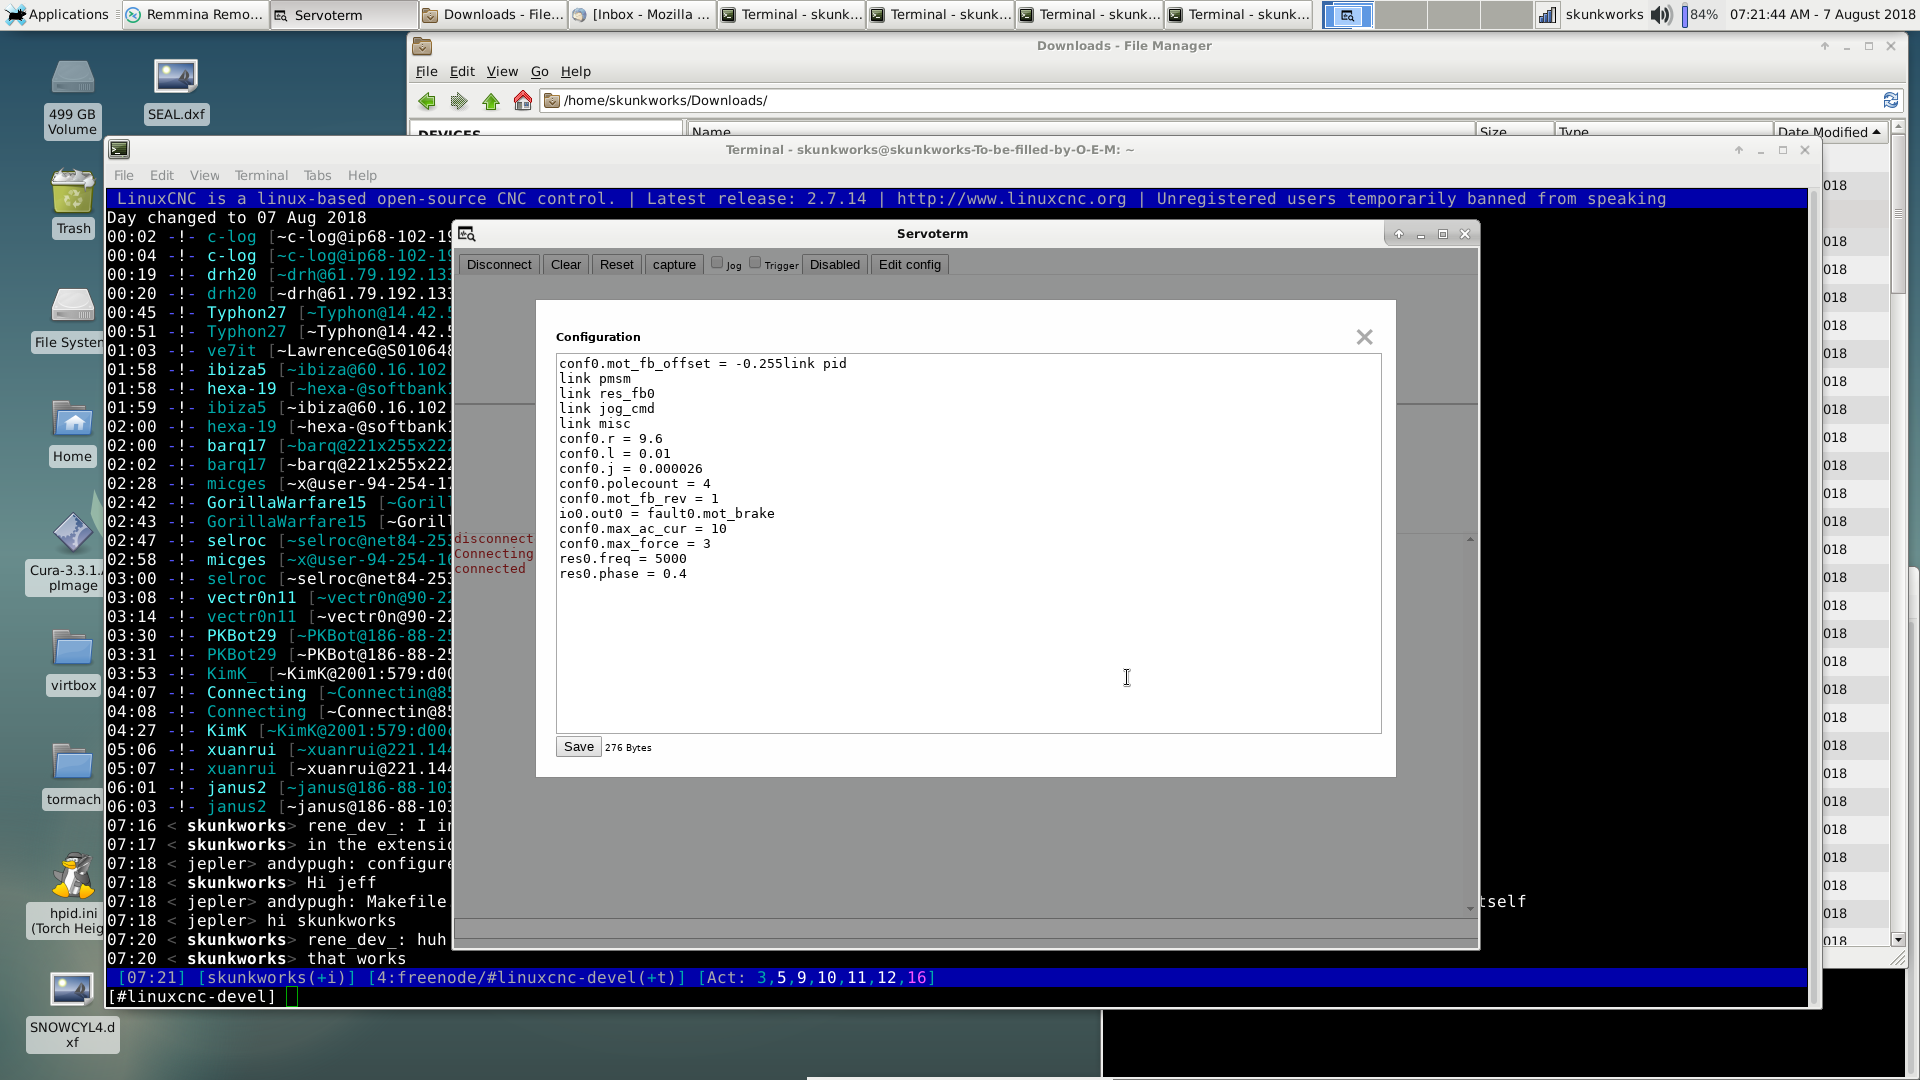Click the skunkworks user label in panel
This screenshot has height=1080, width=1920.
click(1604, 14)
